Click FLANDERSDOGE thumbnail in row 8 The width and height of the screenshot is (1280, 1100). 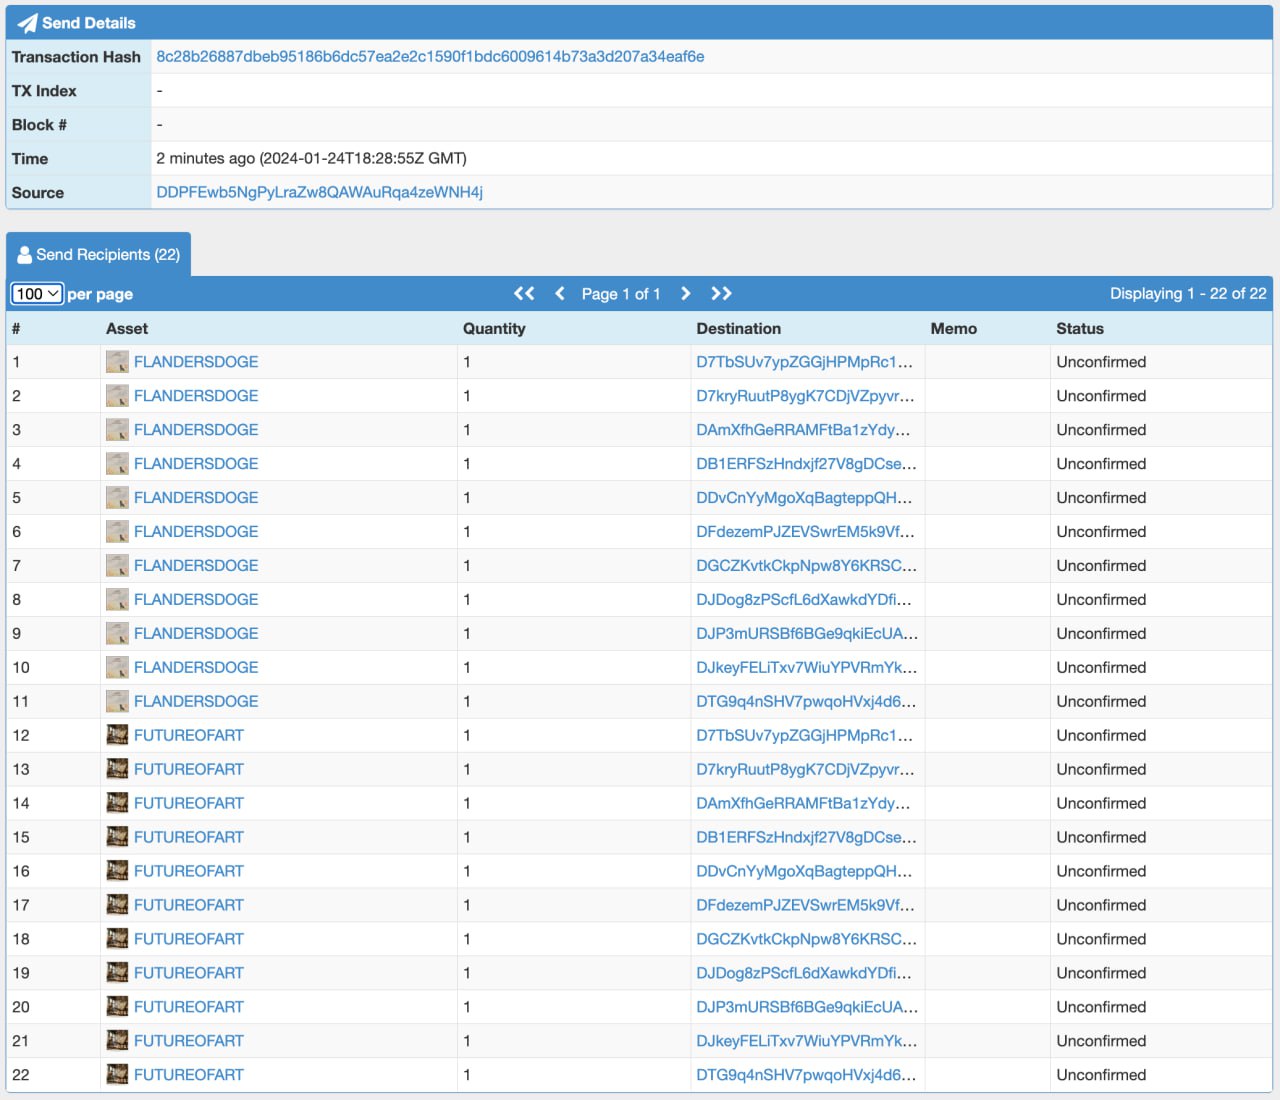pyautogui.click(x=117, y=600)
